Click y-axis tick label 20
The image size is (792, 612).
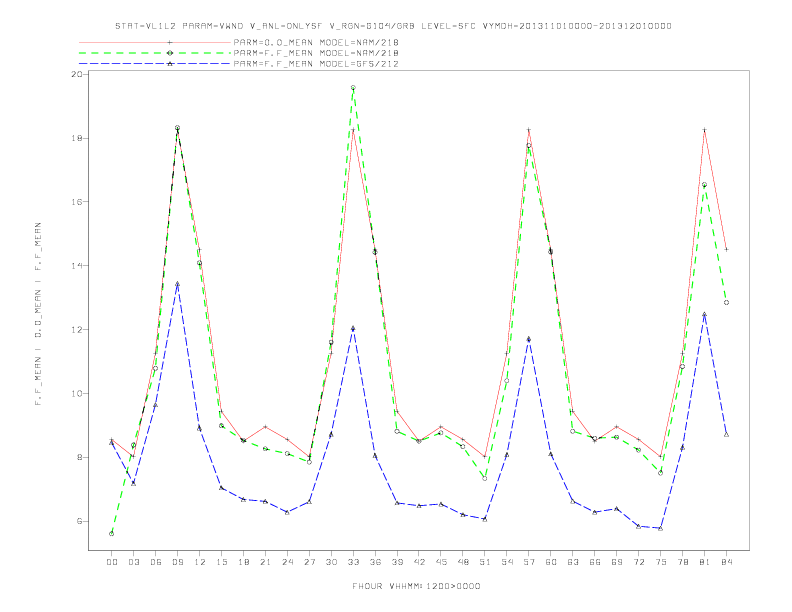[77, 74]
